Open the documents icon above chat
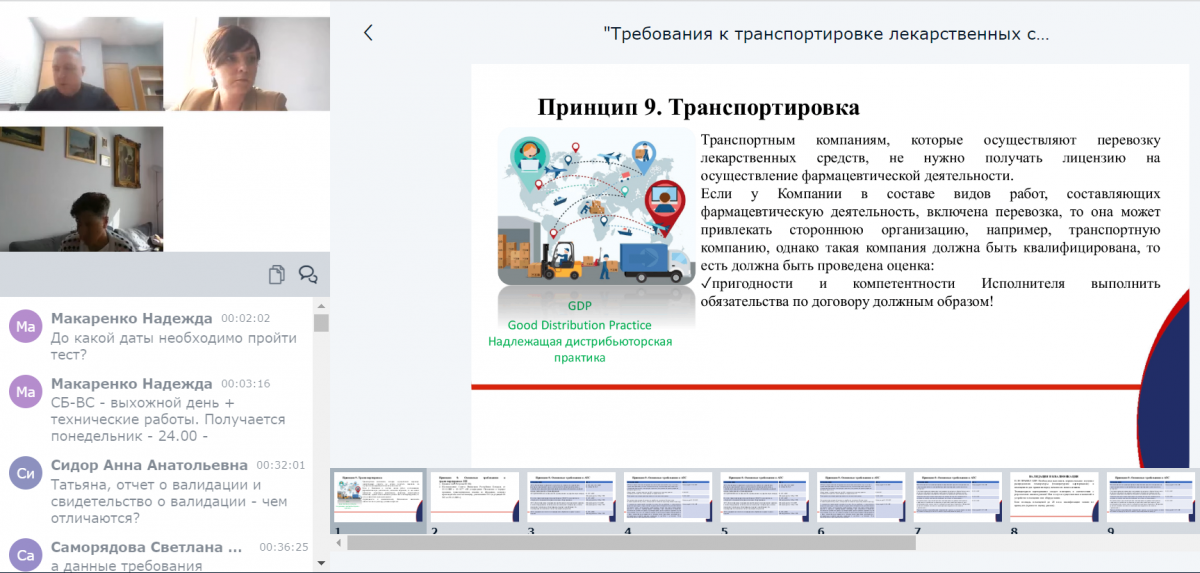1200x573 pixels. coord(277,274)
